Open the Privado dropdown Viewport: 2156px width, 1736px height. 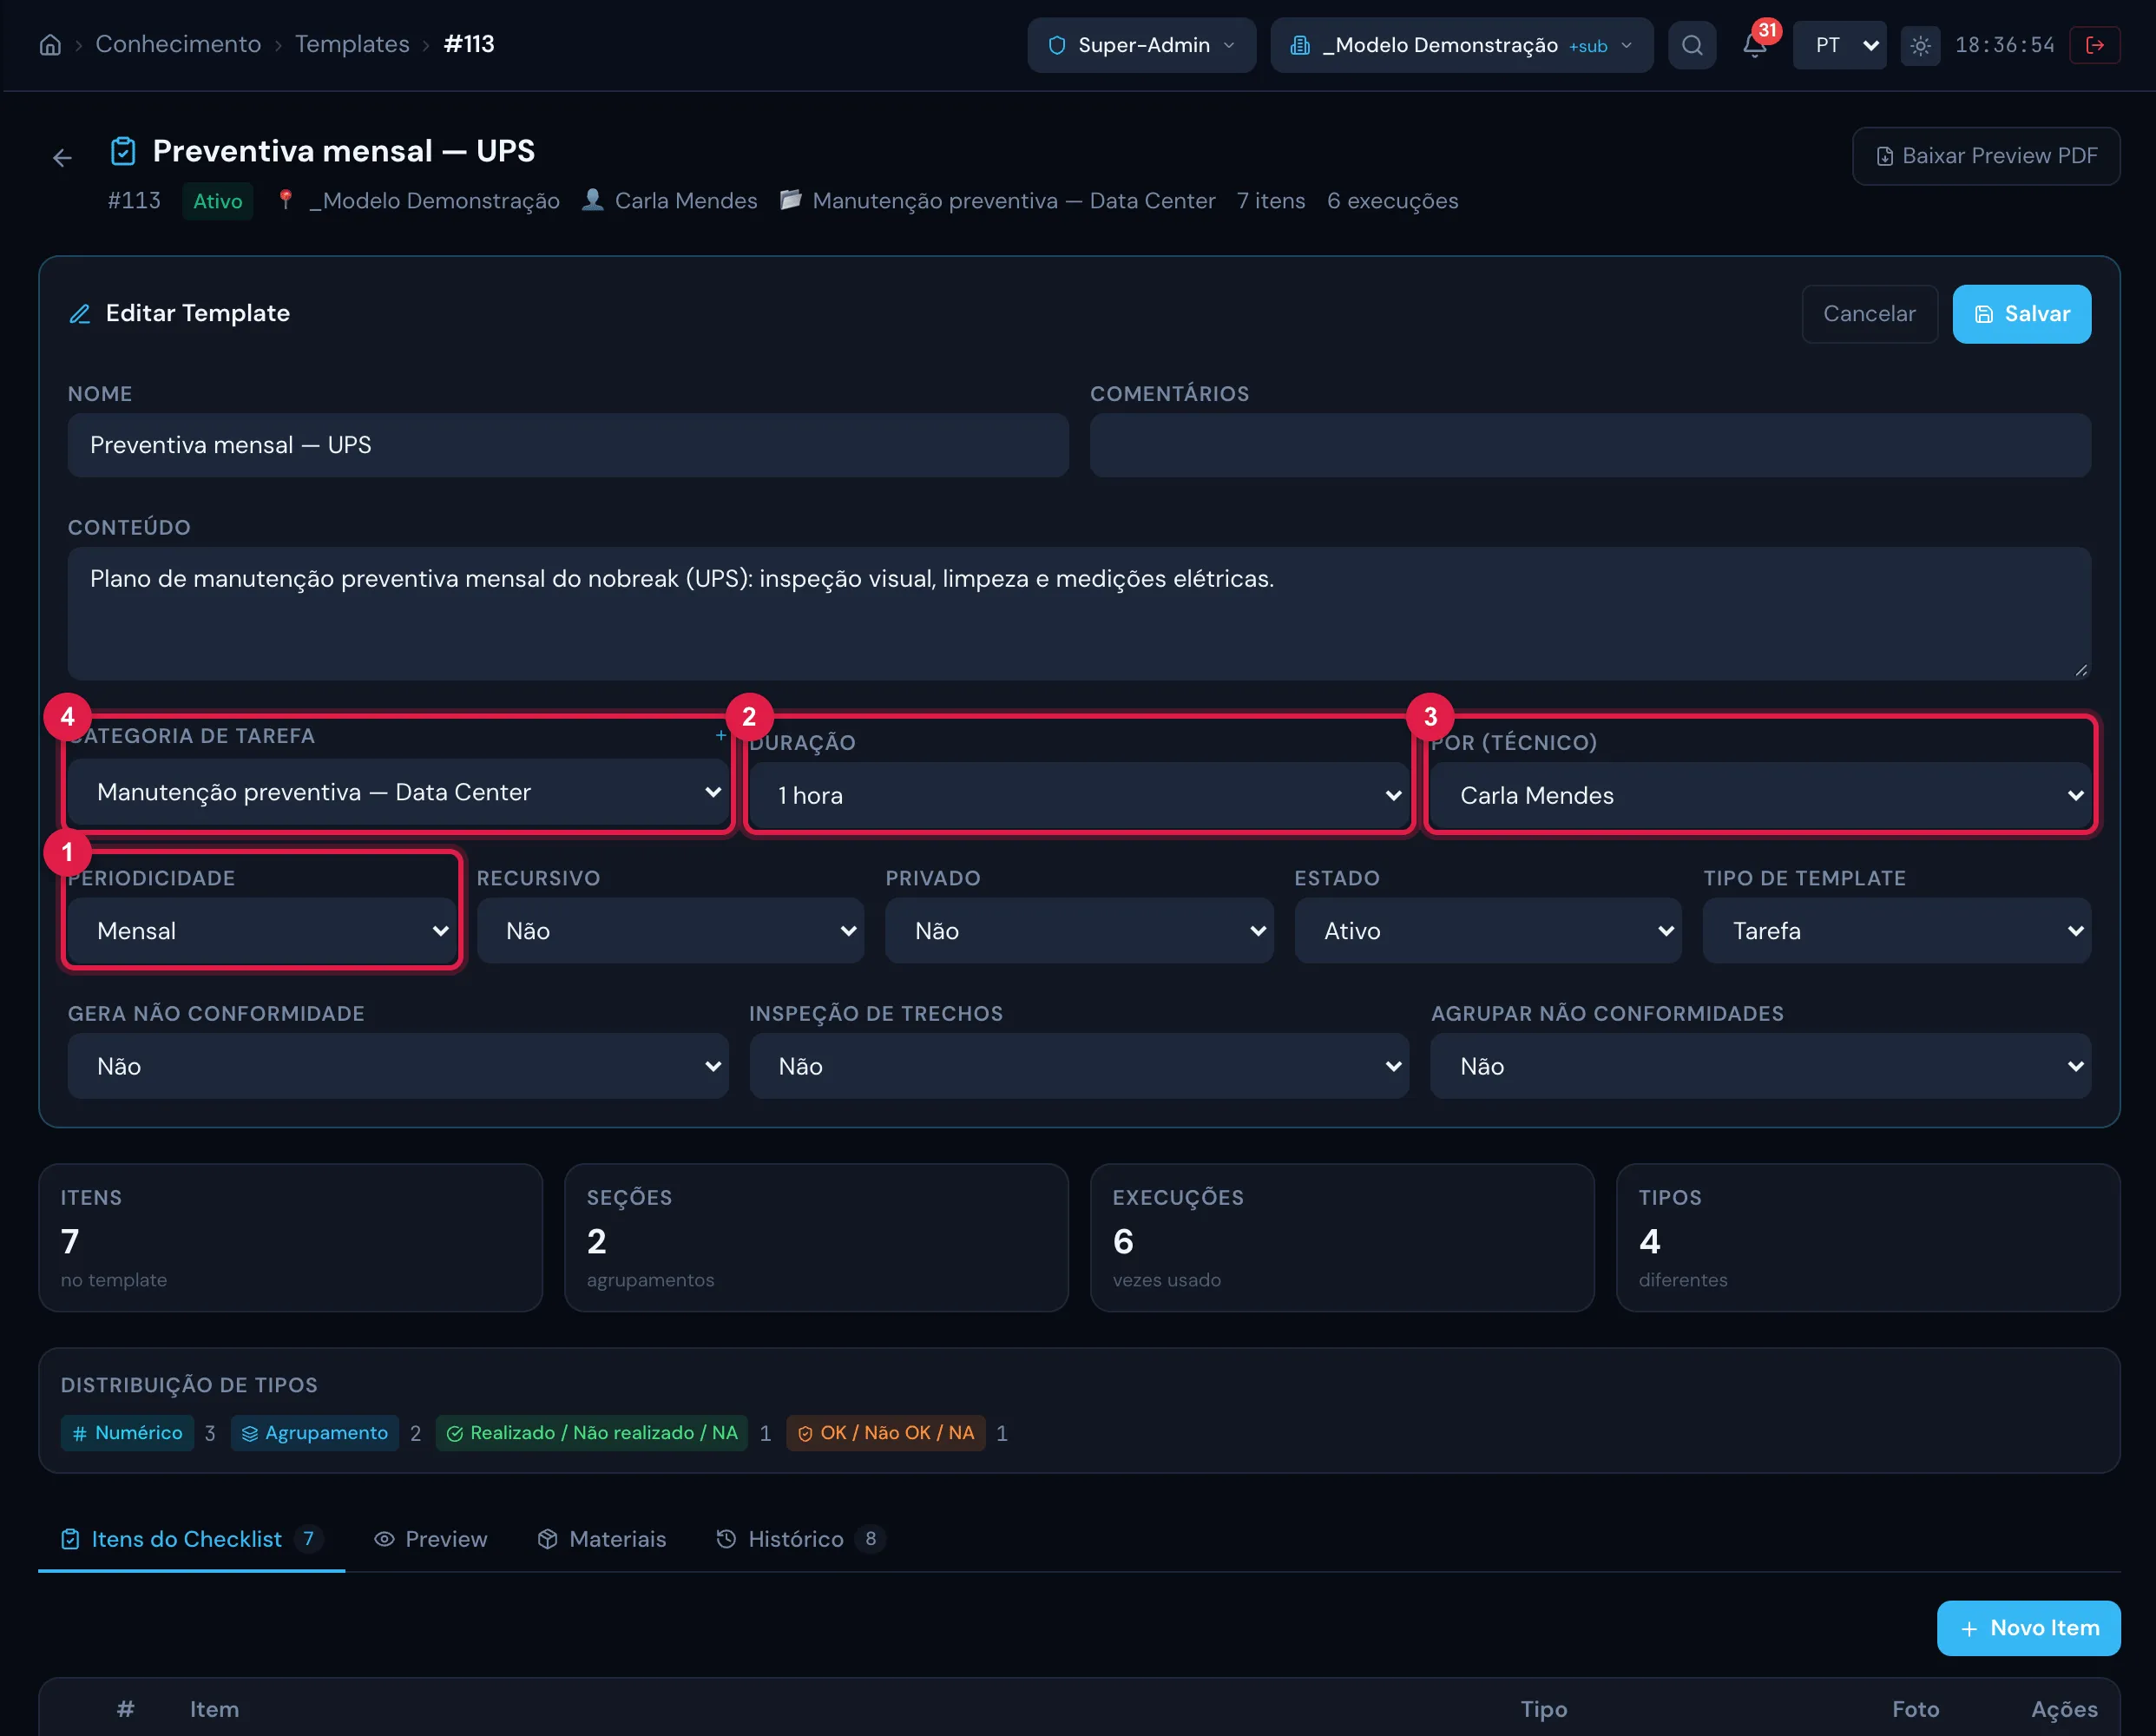click(1079, 931)
